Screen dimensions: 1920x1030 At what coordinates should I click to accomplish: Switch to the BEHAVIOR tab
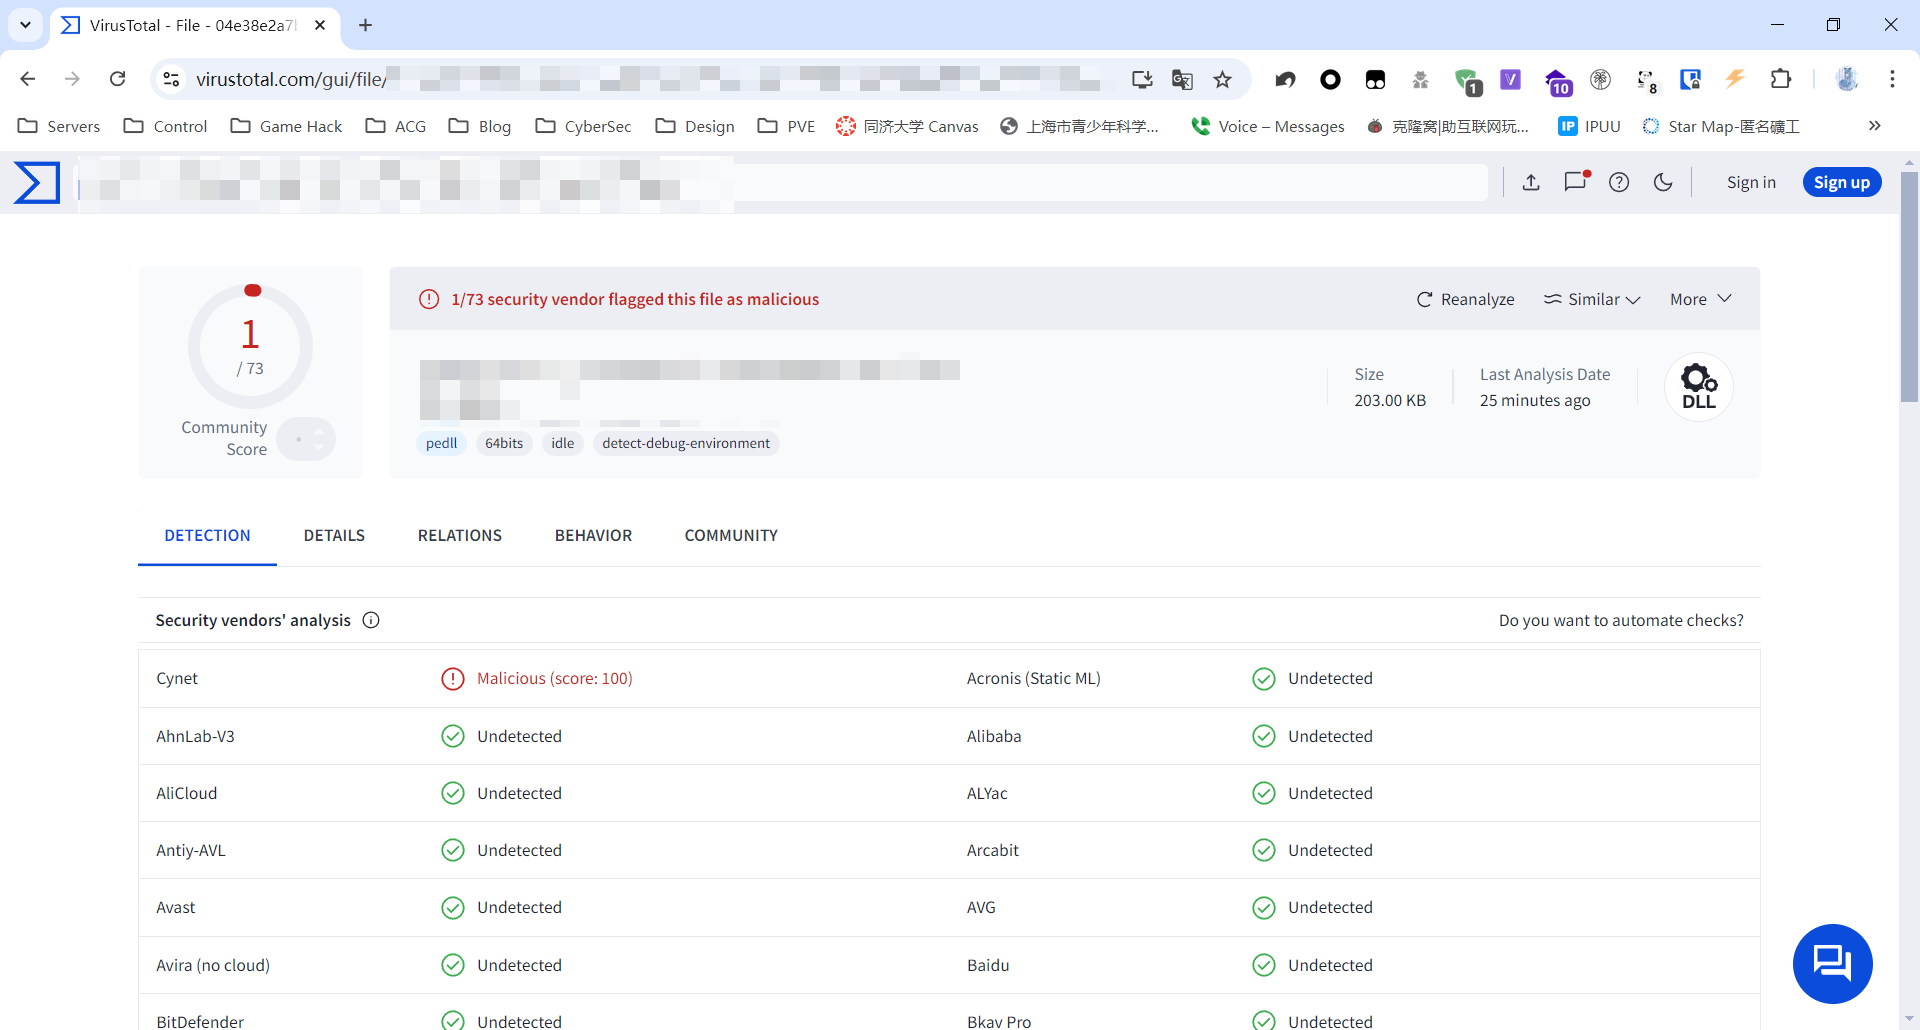[593, 536]
